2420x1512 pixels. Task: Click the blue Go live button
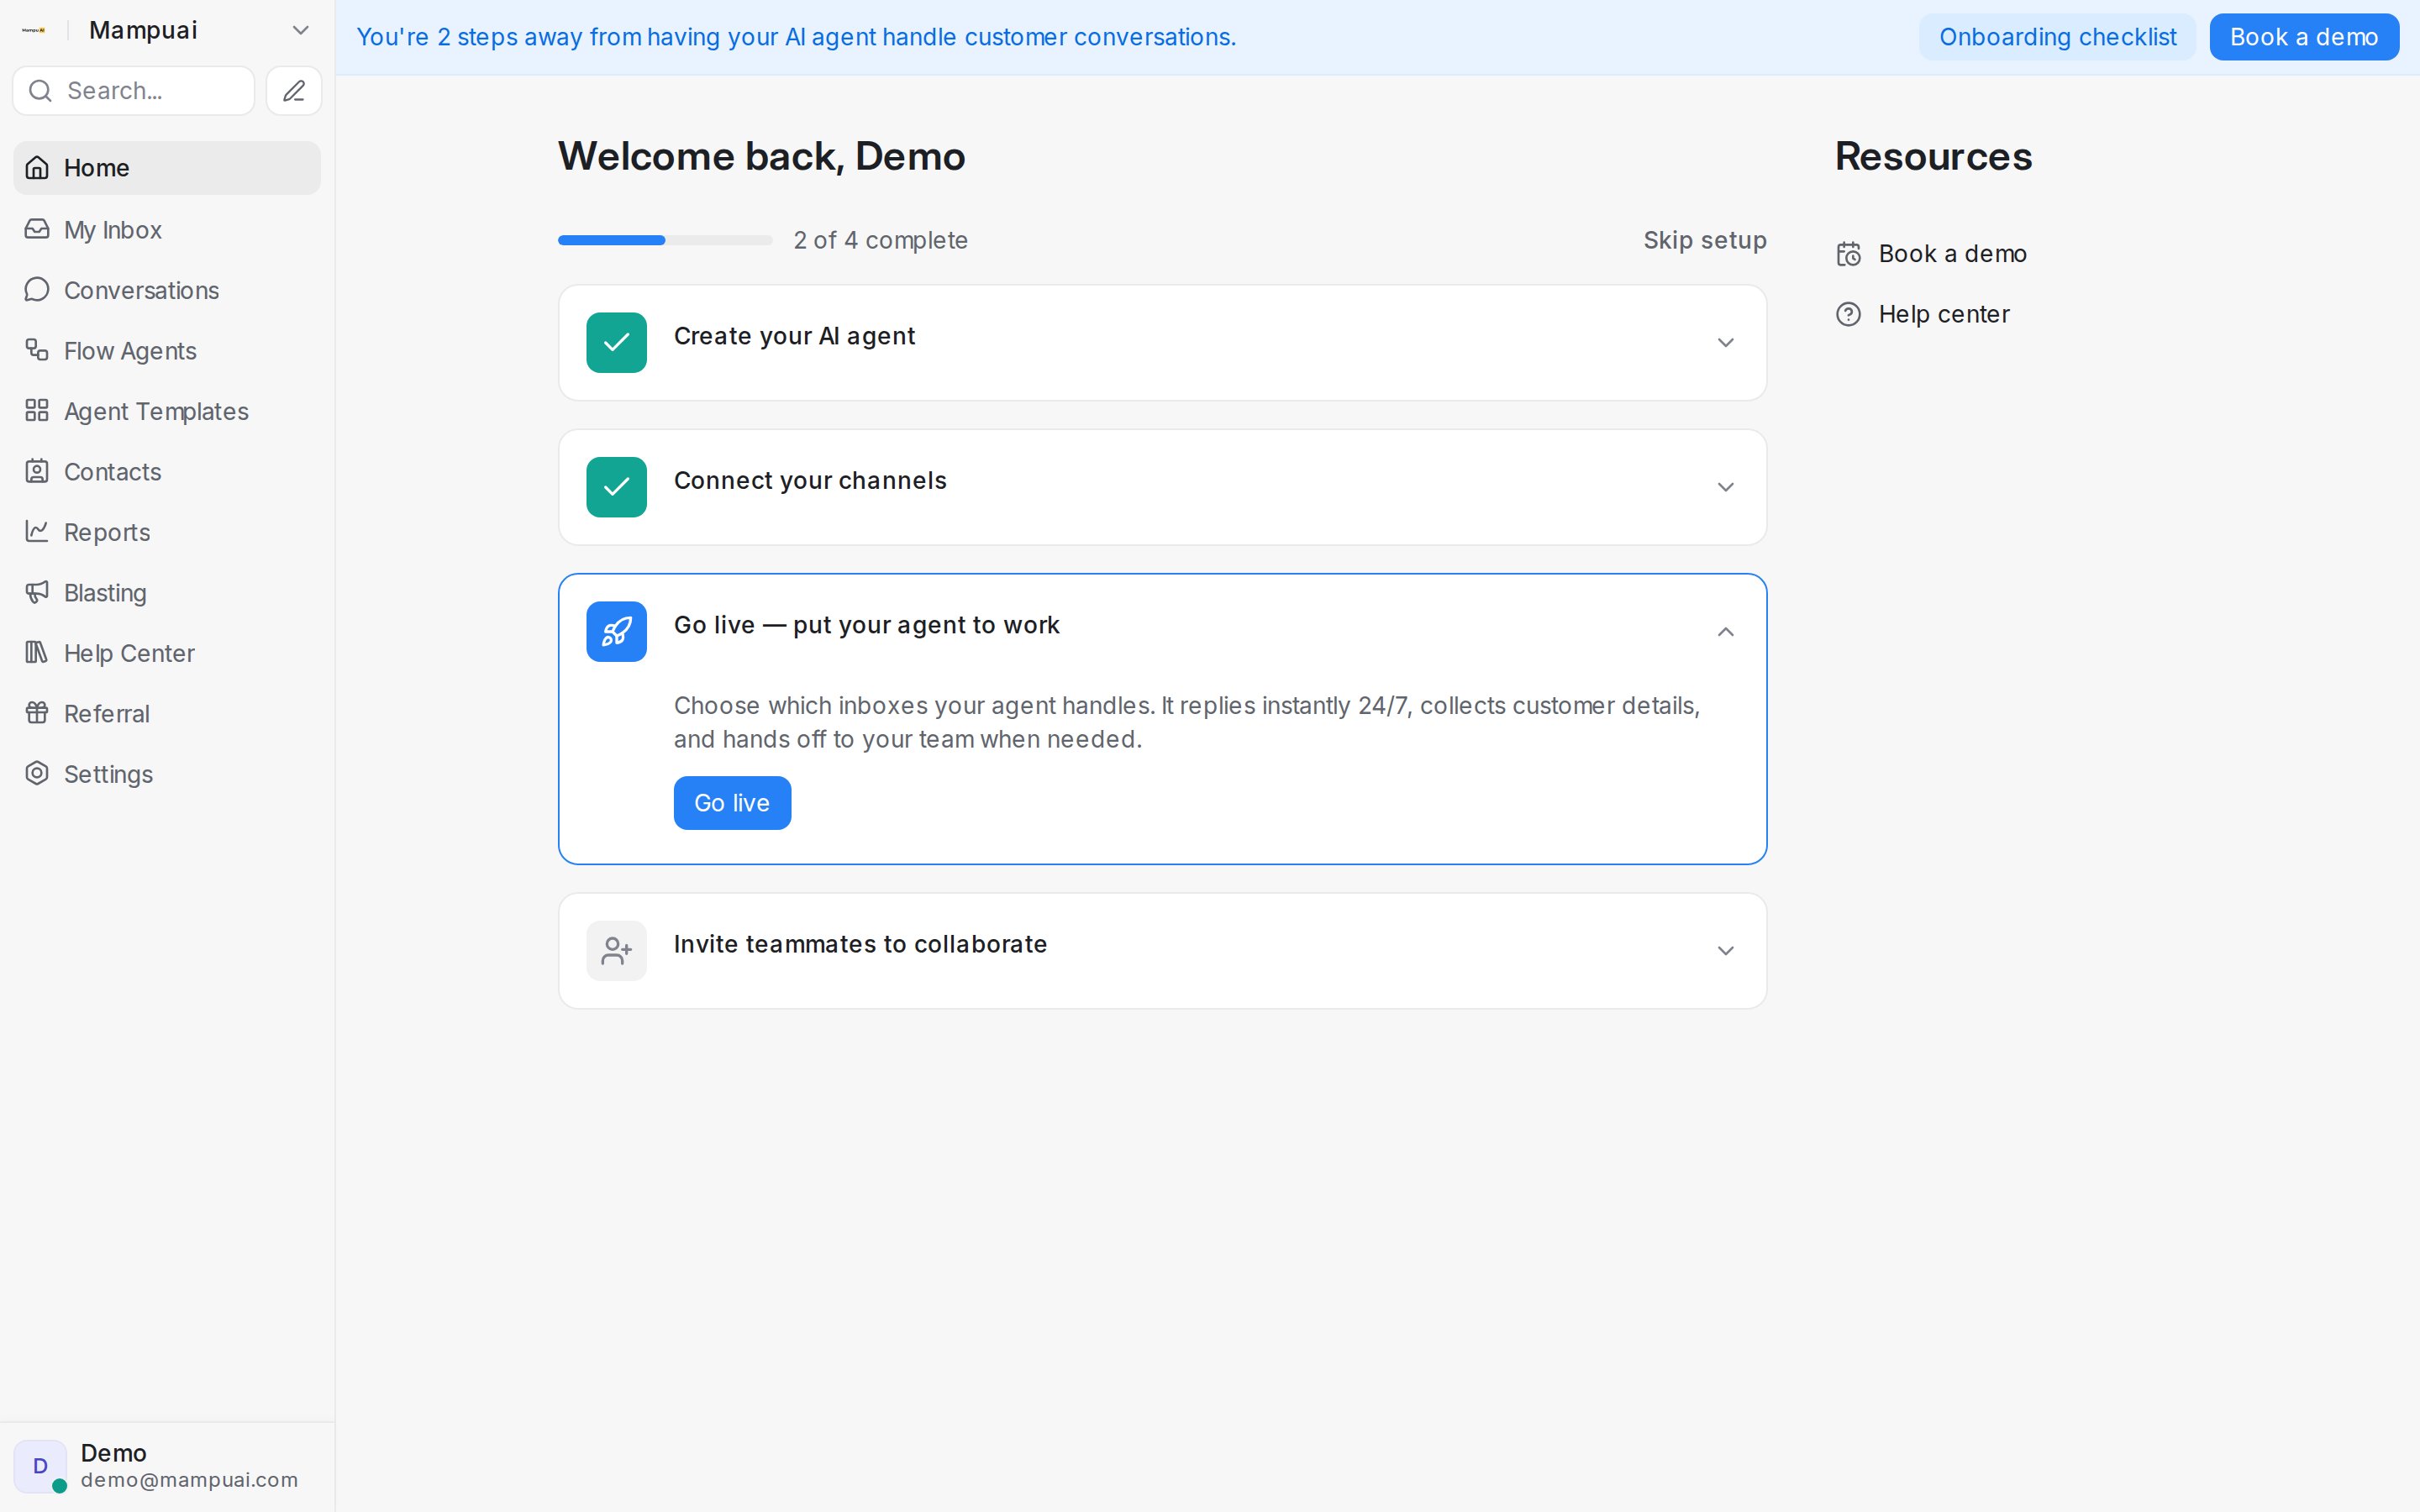click(732, 803)
